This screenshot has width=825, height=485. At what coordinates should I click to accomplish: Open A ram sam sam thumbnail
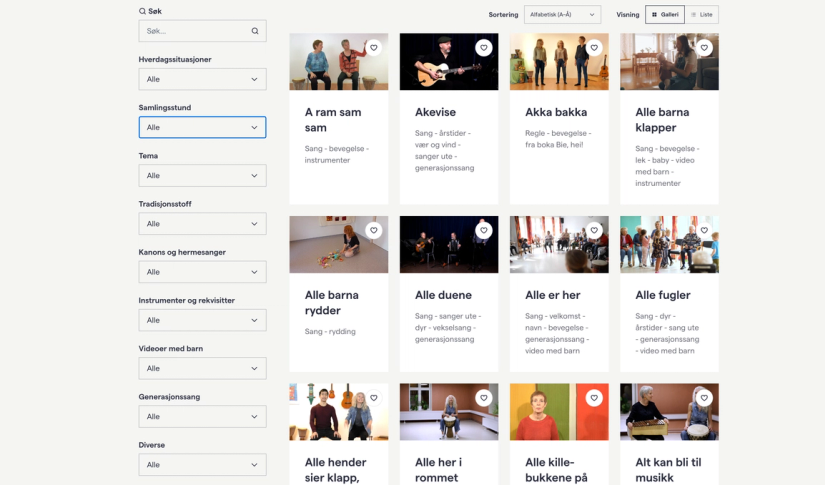339,62
